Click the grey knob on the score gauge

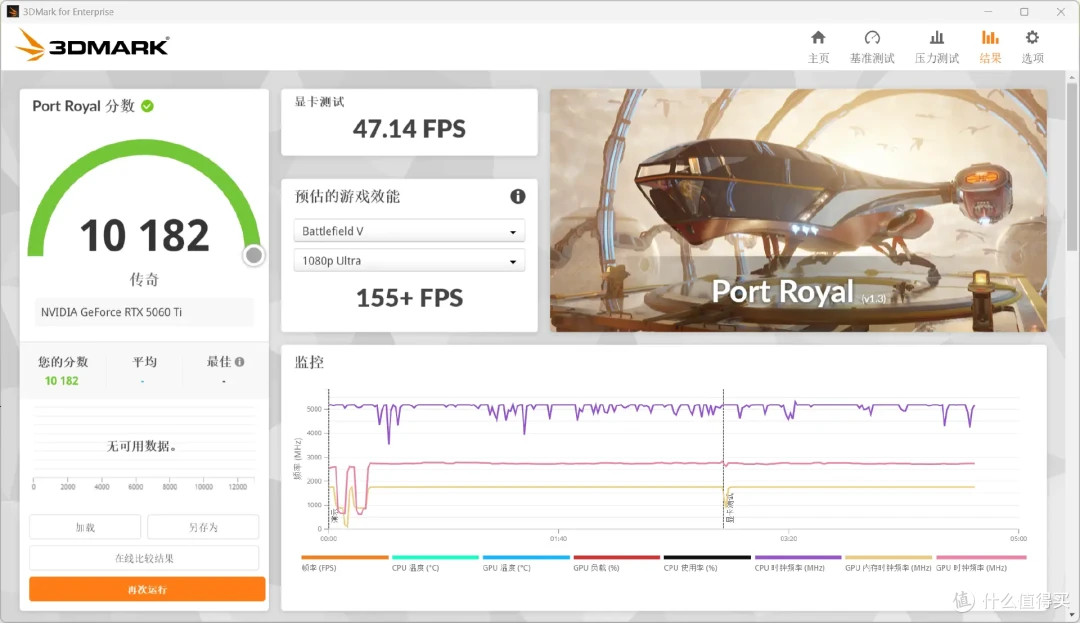[x=253, y=255]
